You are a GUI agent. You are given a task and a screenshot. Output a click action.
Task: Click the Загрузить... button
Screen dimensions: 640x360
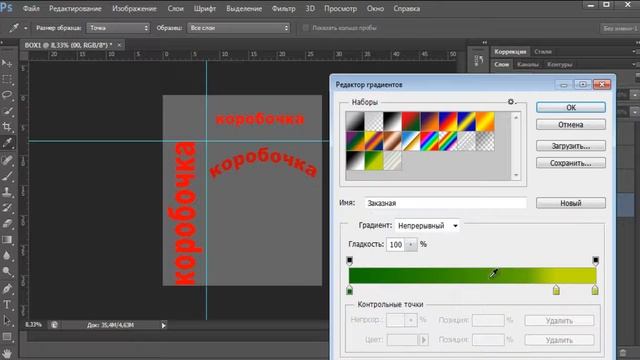pyautogui.click(x=571, y=146)
